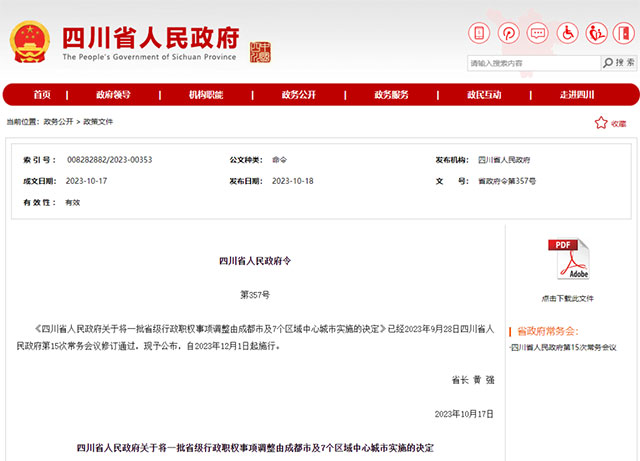Select 公文种类 value 命令
Image resolution: width=640 pixels, height=461 pixels.
coord(279,160)
